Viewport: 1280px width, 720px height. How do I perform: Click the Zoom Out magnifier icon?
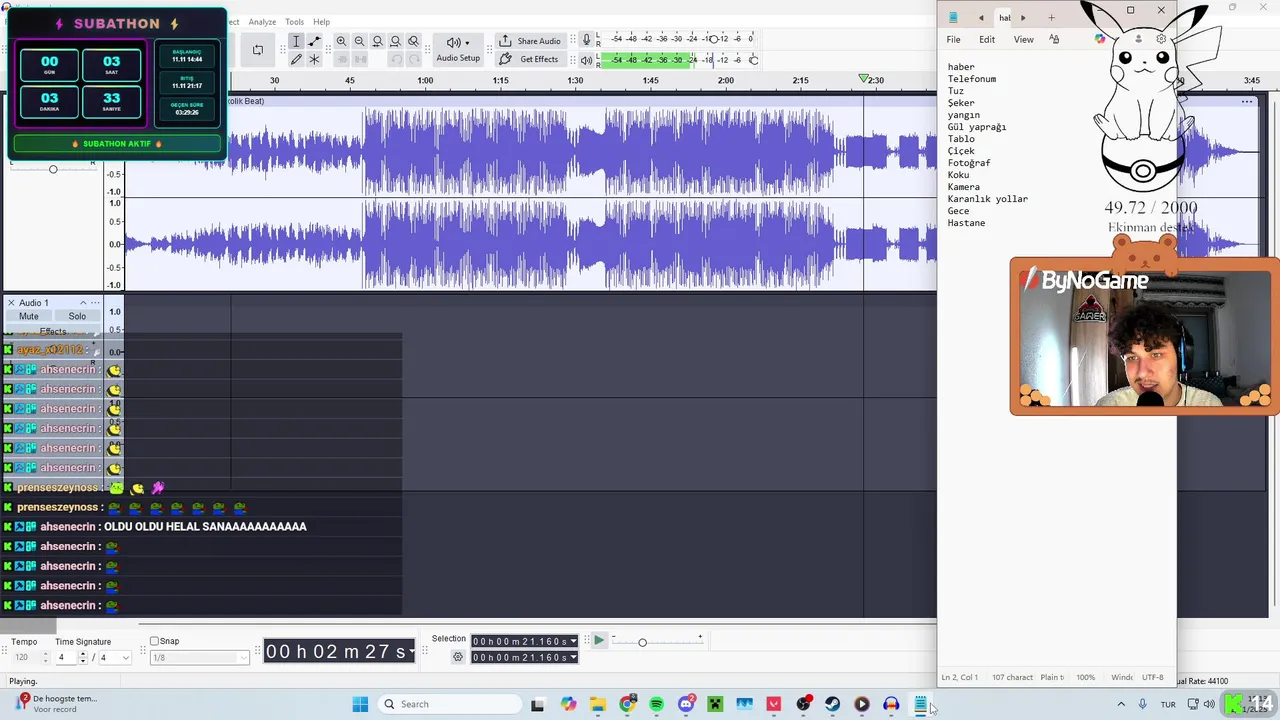coord(359,41)
